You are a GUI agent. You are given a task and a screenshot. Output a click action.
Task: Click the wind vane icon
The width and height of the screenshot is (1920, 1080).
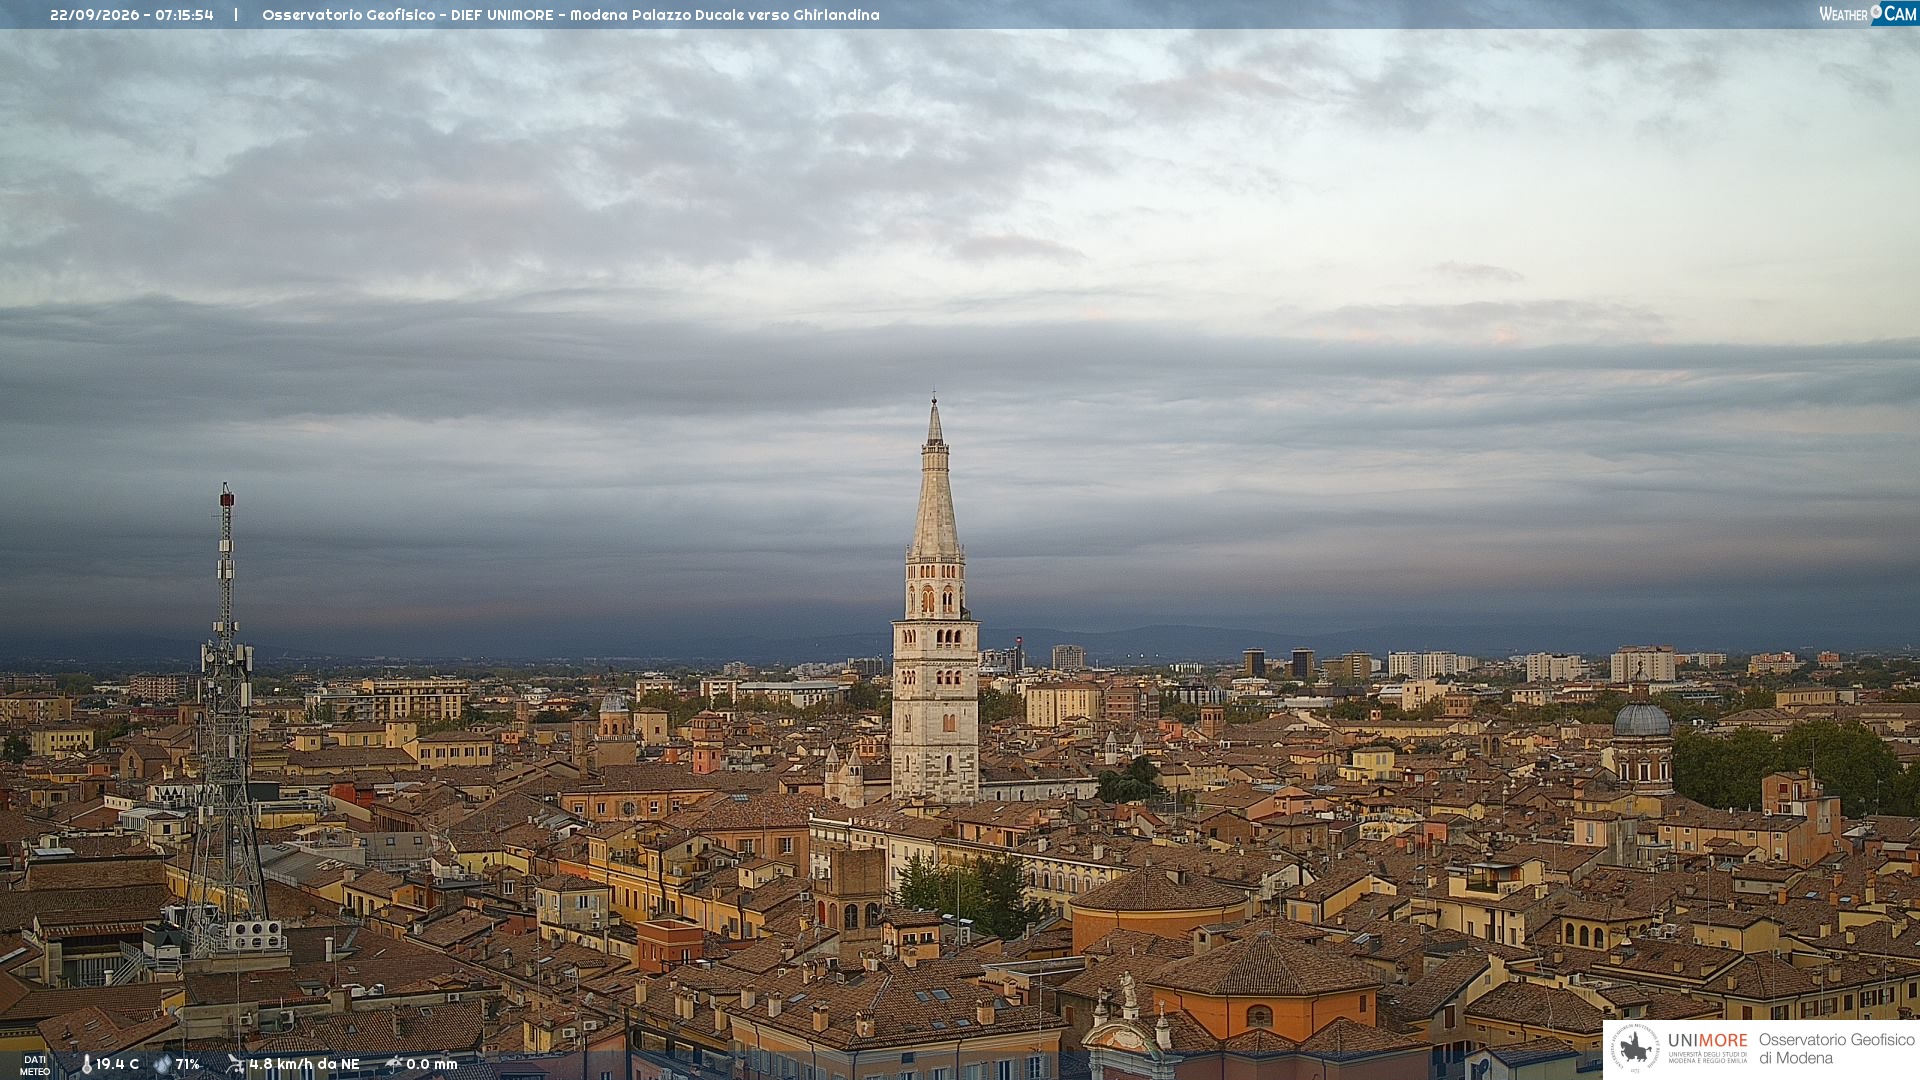[235, 1064]
